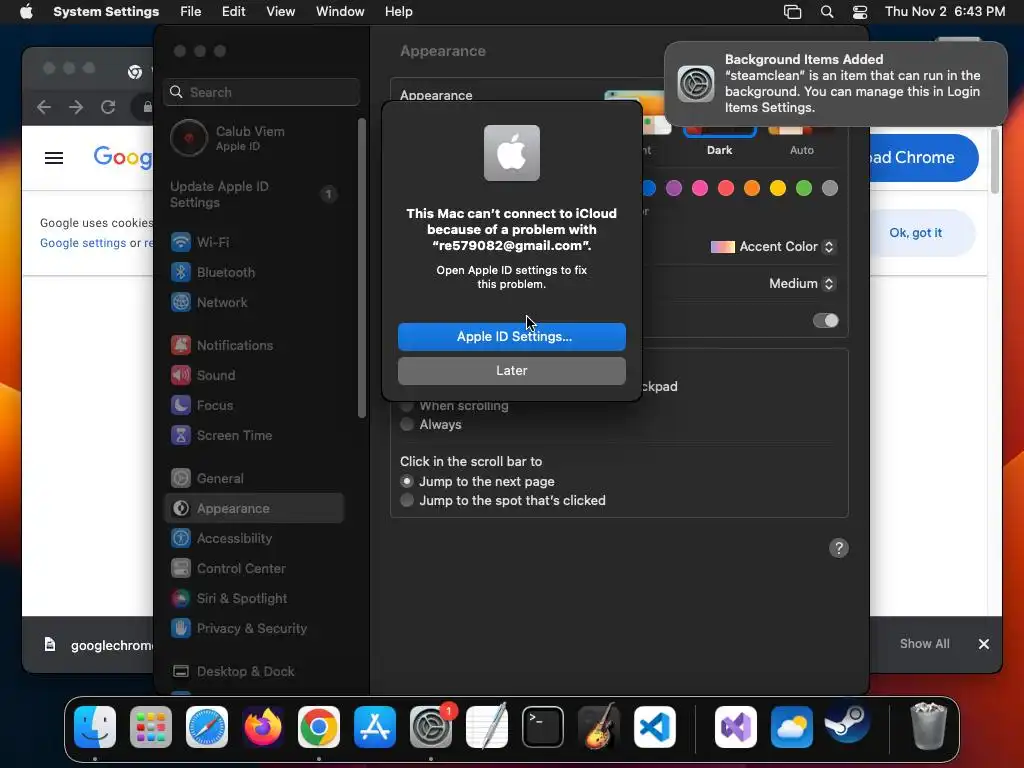Open the Accent Color dropdown

[x=773, y=247]
